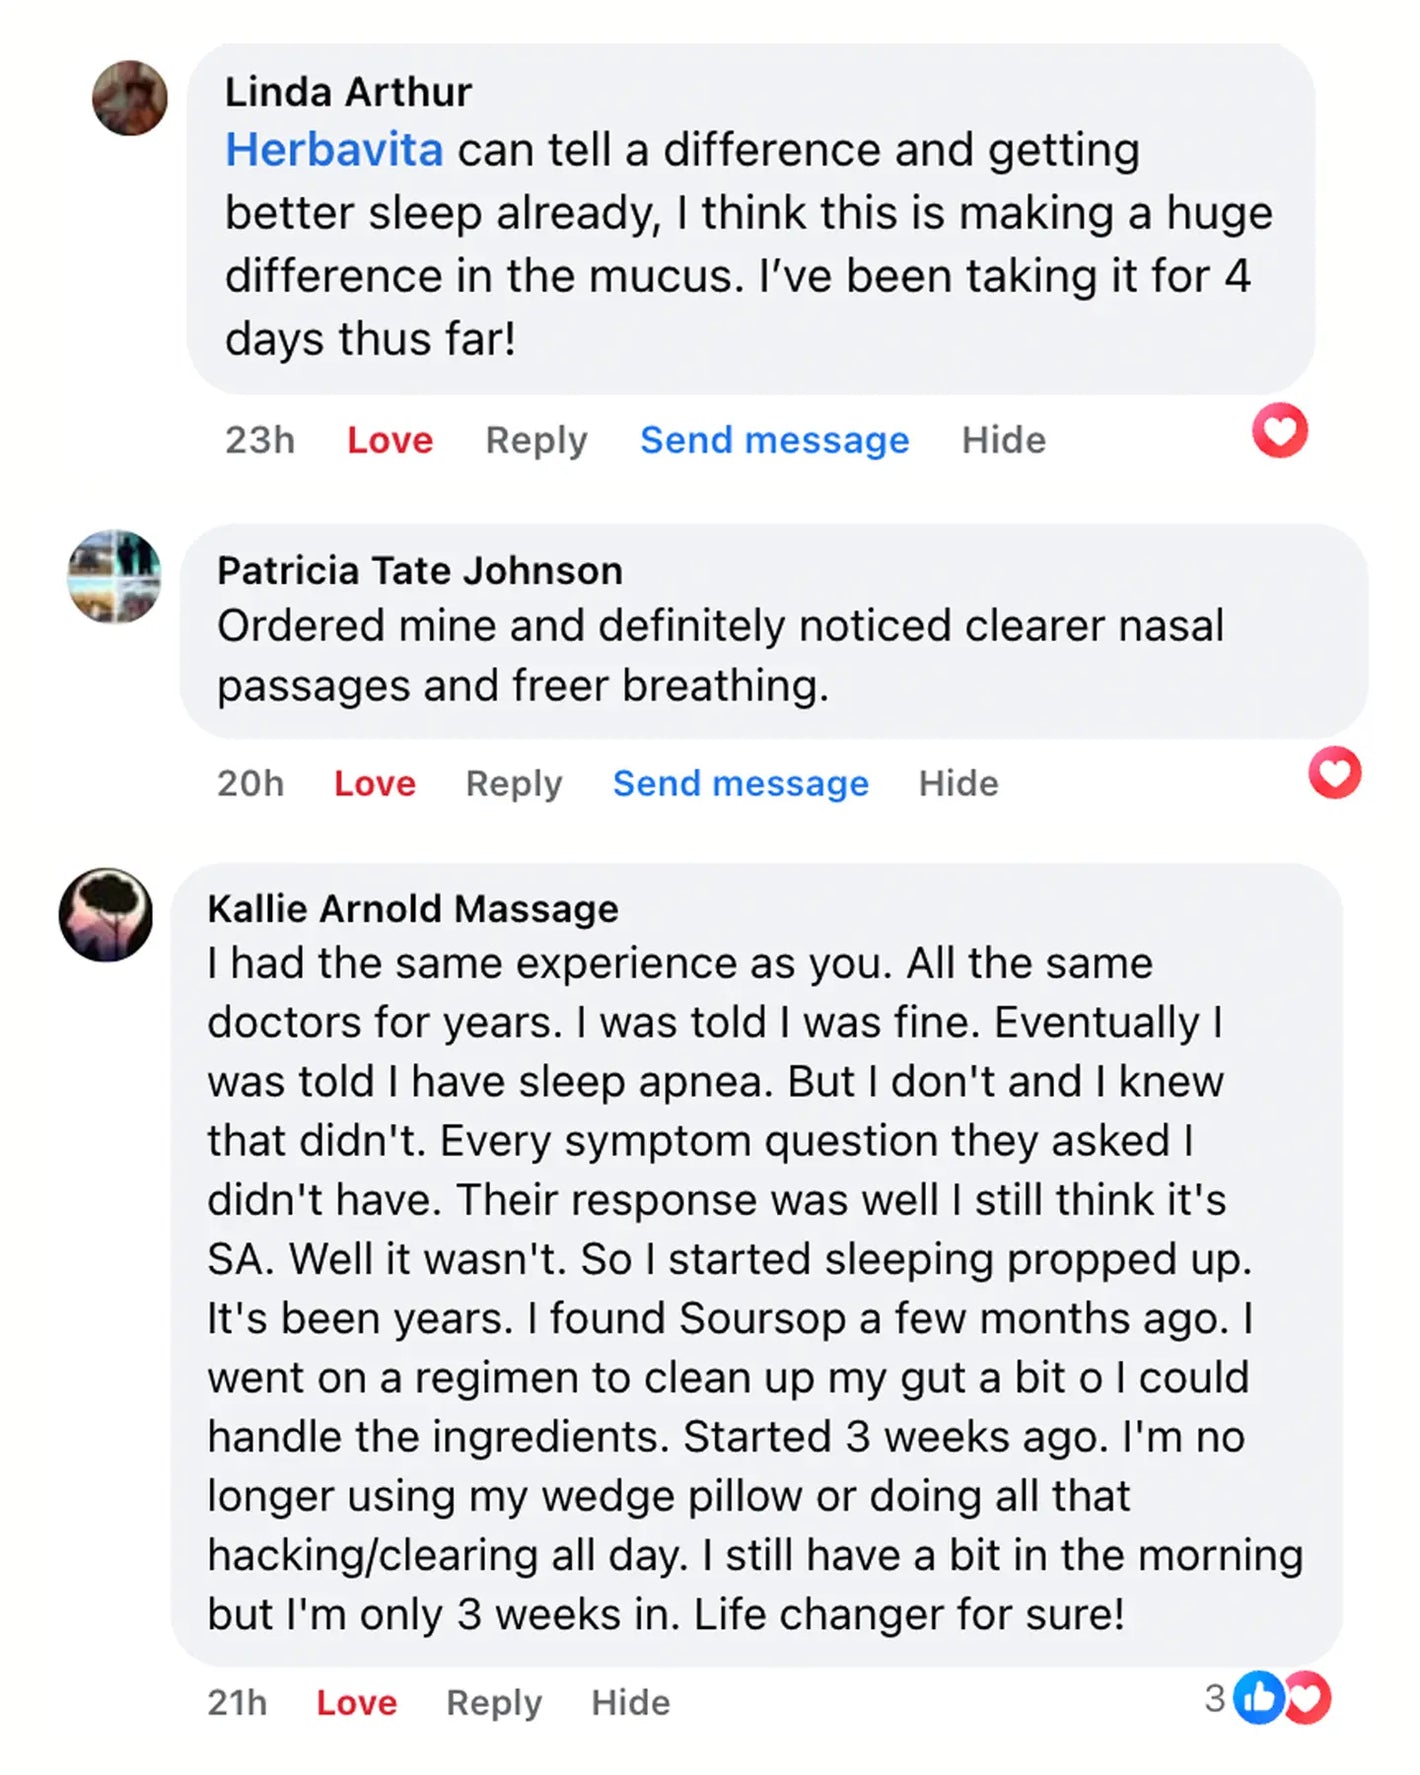
Task: Toggle Love on Kallie Arnold Massage's comment
Action: [357, 1702]
